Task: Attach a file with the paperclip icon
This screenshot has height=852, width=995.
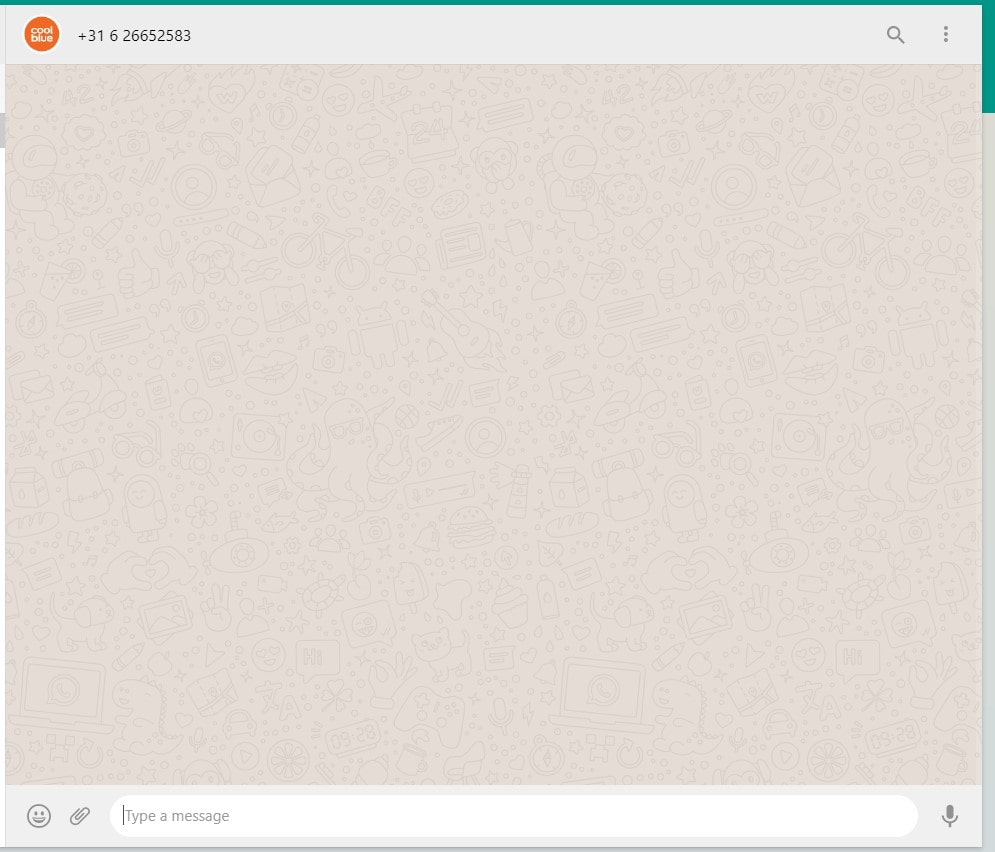Action: (80, 816)
